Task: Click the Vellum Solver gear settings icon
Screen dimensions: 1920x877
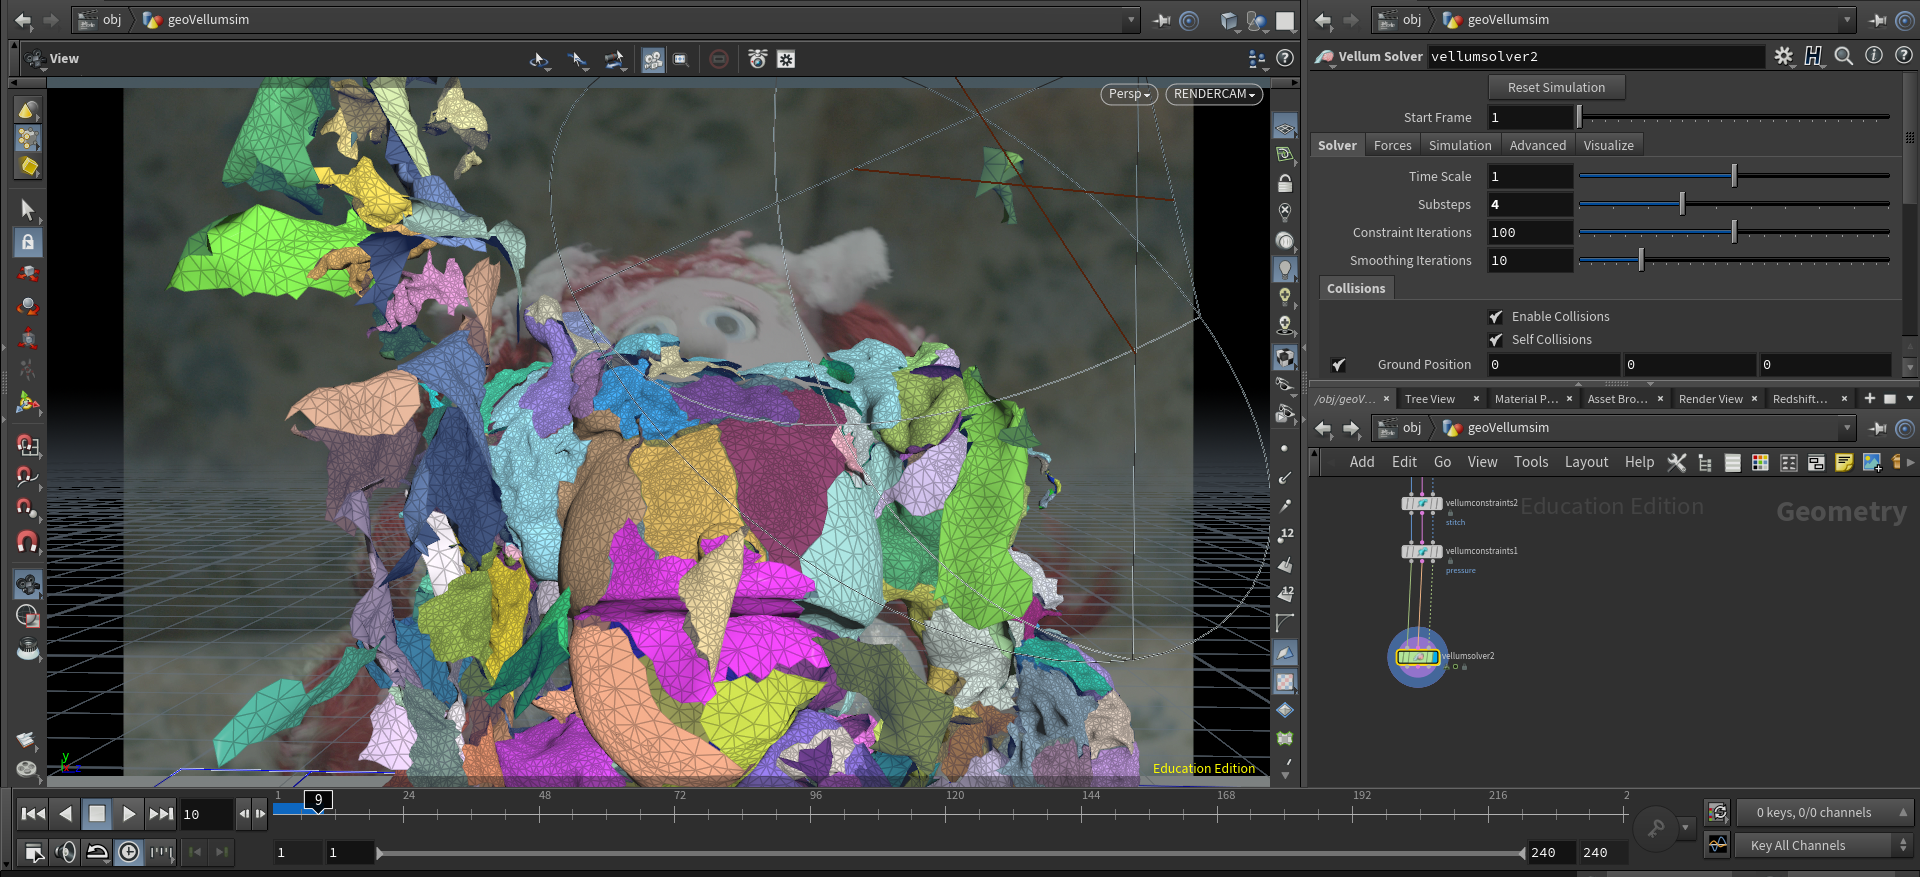Action: [1784, 56]
